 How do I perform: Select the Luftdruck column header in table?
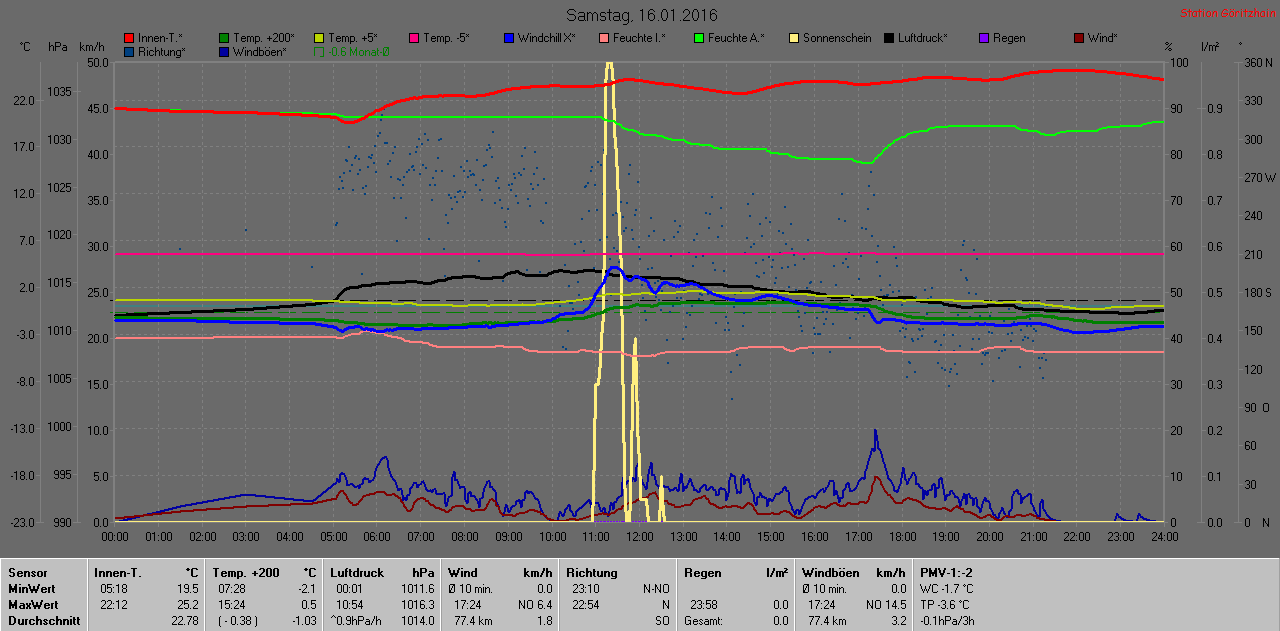coord(353,573)
